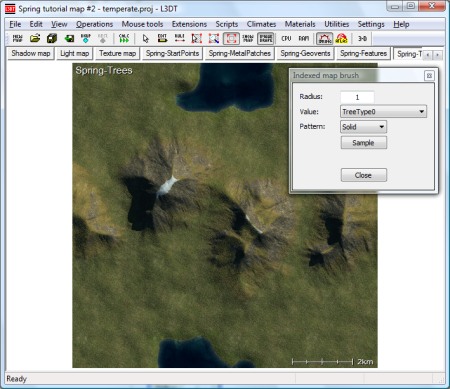
Task: Open the Operations menu
Action: click(x=94, y=24)
